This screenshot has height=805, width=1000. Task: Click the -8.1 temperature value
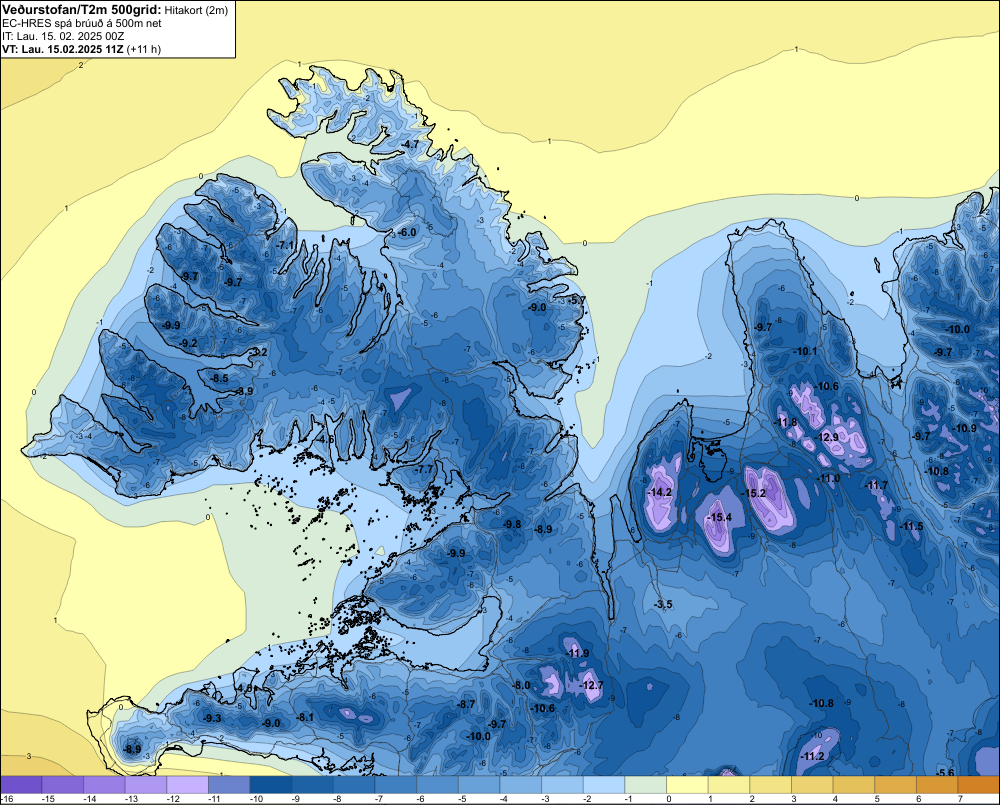pyautogui.click(x=305, y=717)
